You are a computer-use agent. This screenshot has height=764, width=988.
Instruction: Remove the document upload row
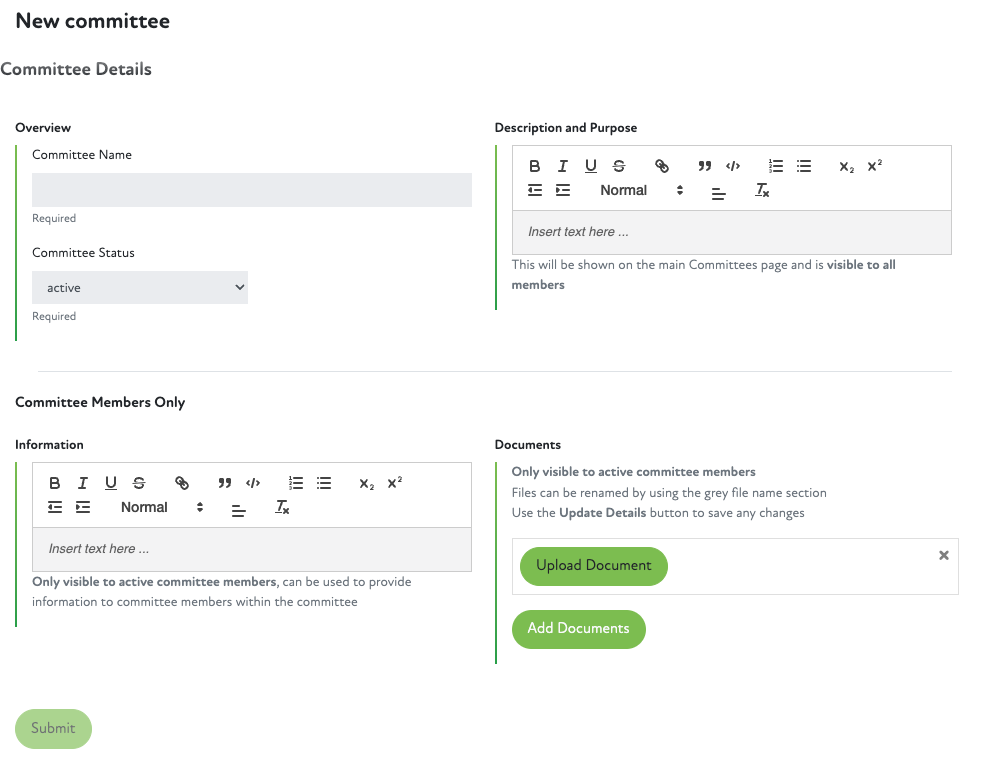click(943, 556)
